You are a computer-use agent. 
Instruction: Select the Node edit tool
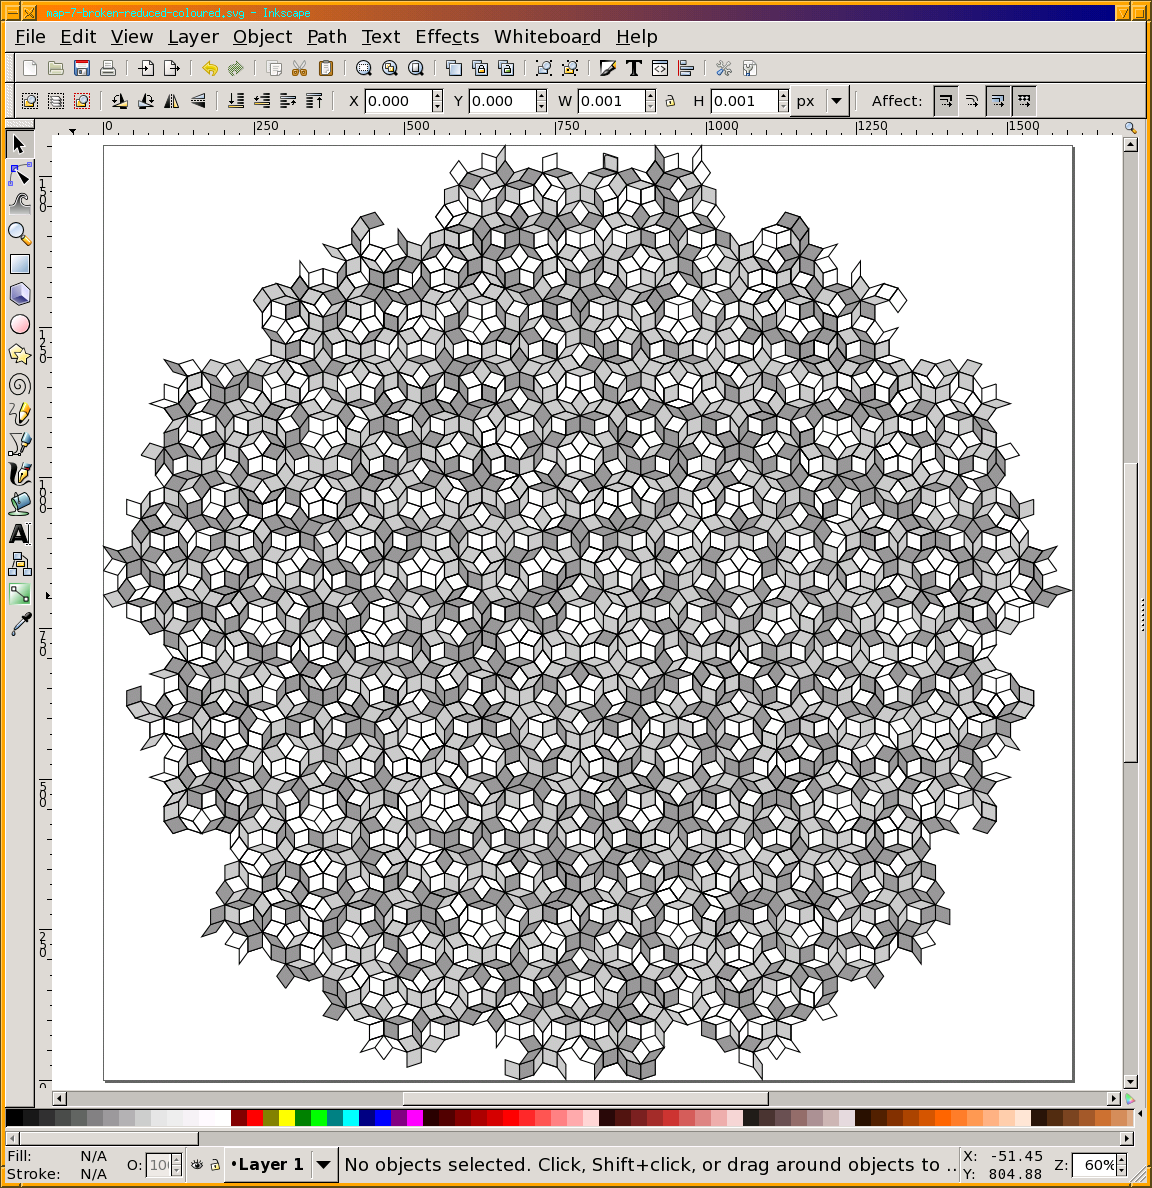coord(19,175)
